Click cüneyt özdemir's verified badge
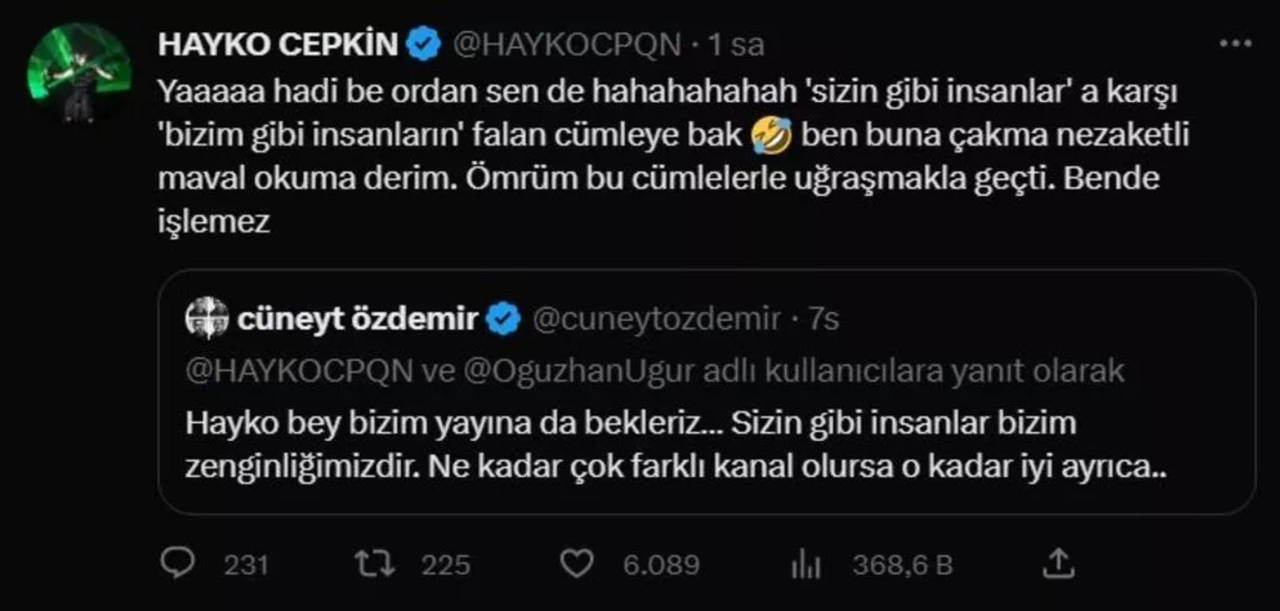The height and width of the screenshot is (611, 1280). pos(502,319)
